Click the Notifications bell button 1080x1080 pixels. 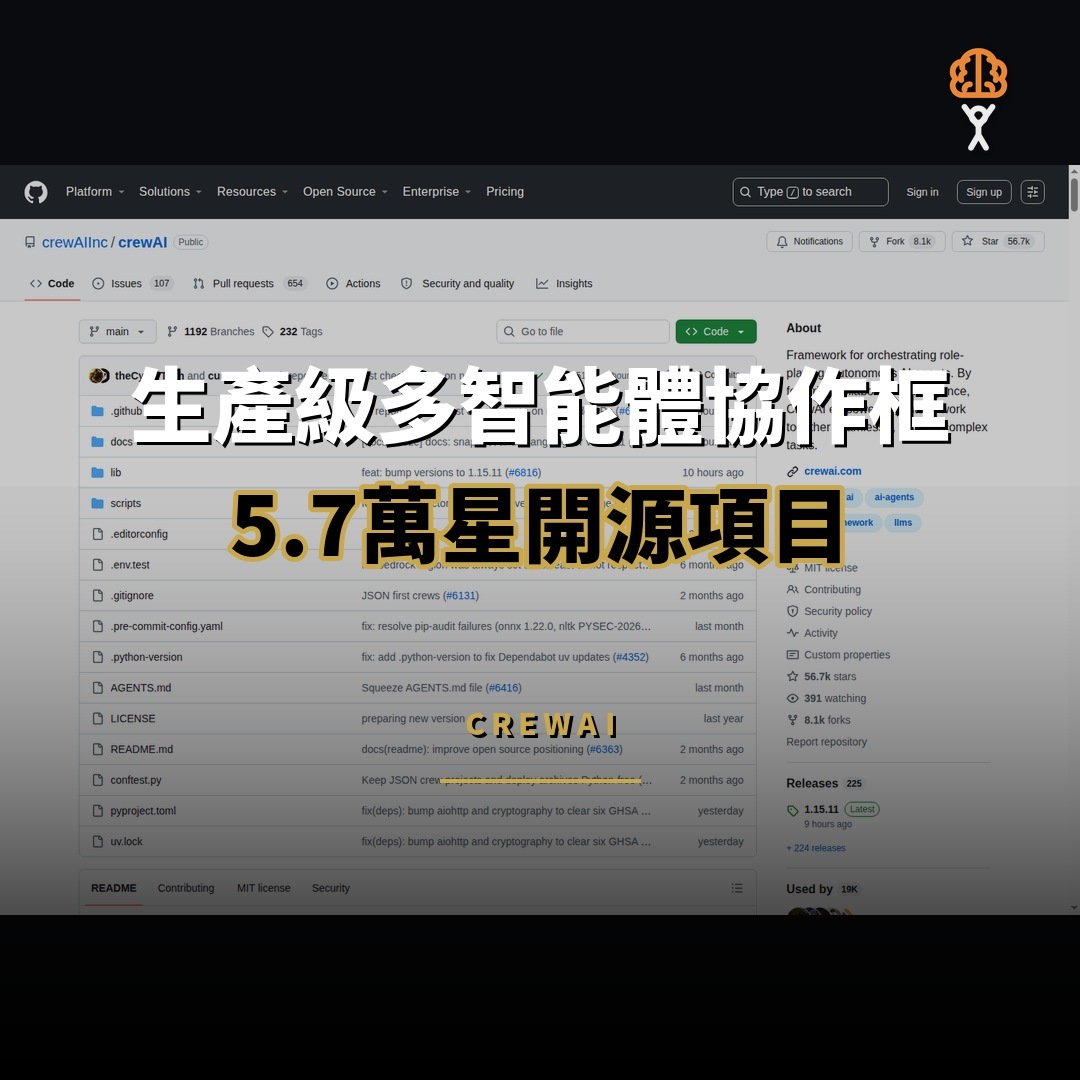pos(809,242)
